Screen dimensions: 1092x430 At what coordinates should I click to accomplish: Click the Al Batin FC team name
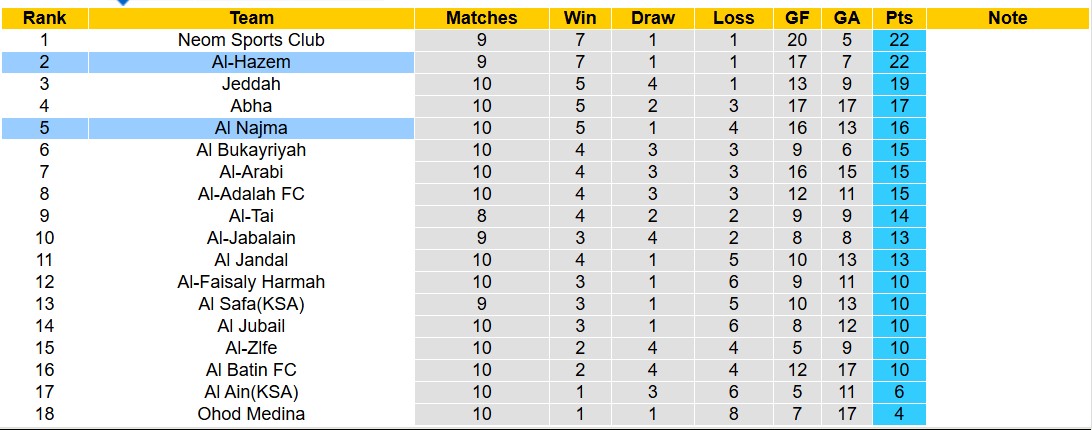[251, 370]
